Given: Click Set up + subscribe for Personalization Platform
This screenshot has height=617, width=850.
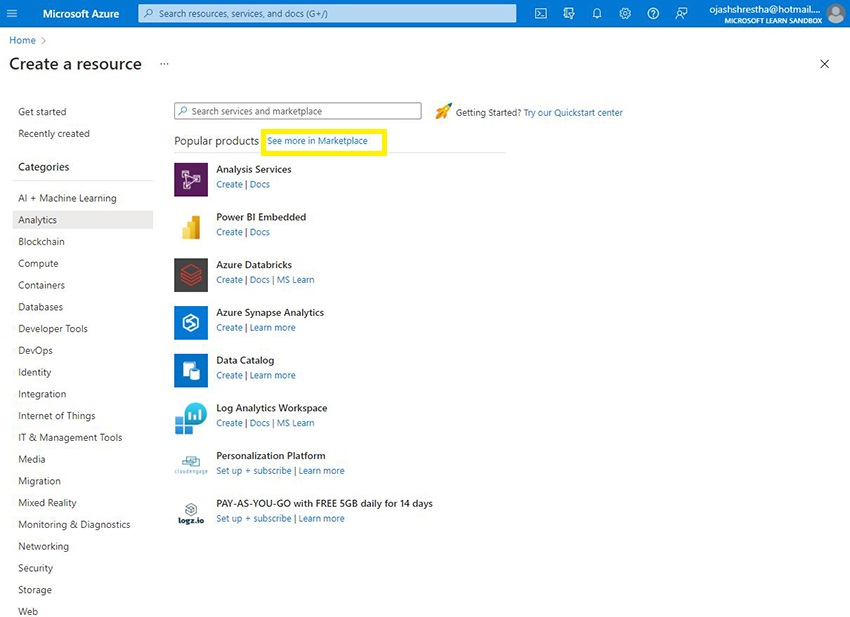Looking at the screenshot, I should point(254,471).
